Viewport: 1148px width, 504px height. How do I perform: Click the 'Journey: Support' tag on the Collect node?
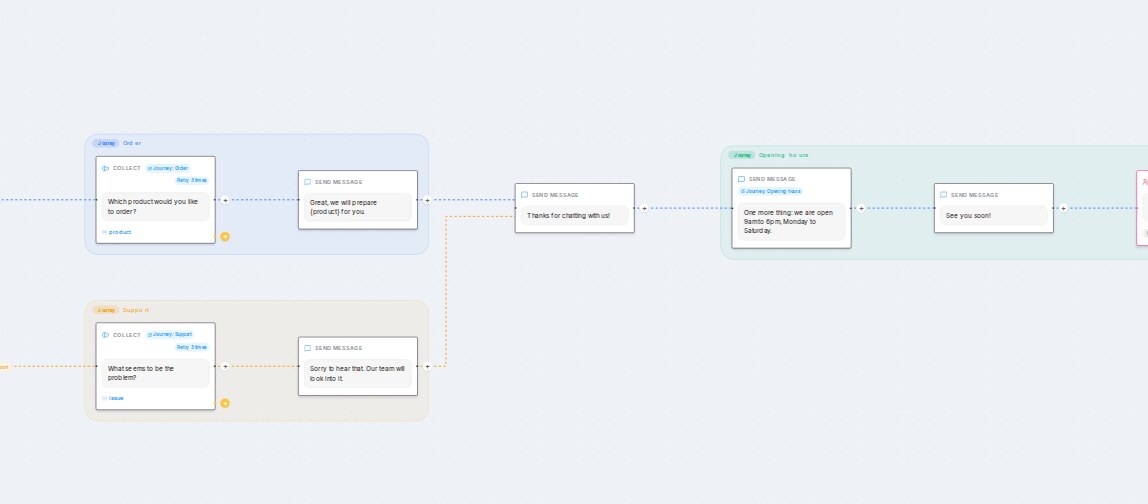(170, 335)
